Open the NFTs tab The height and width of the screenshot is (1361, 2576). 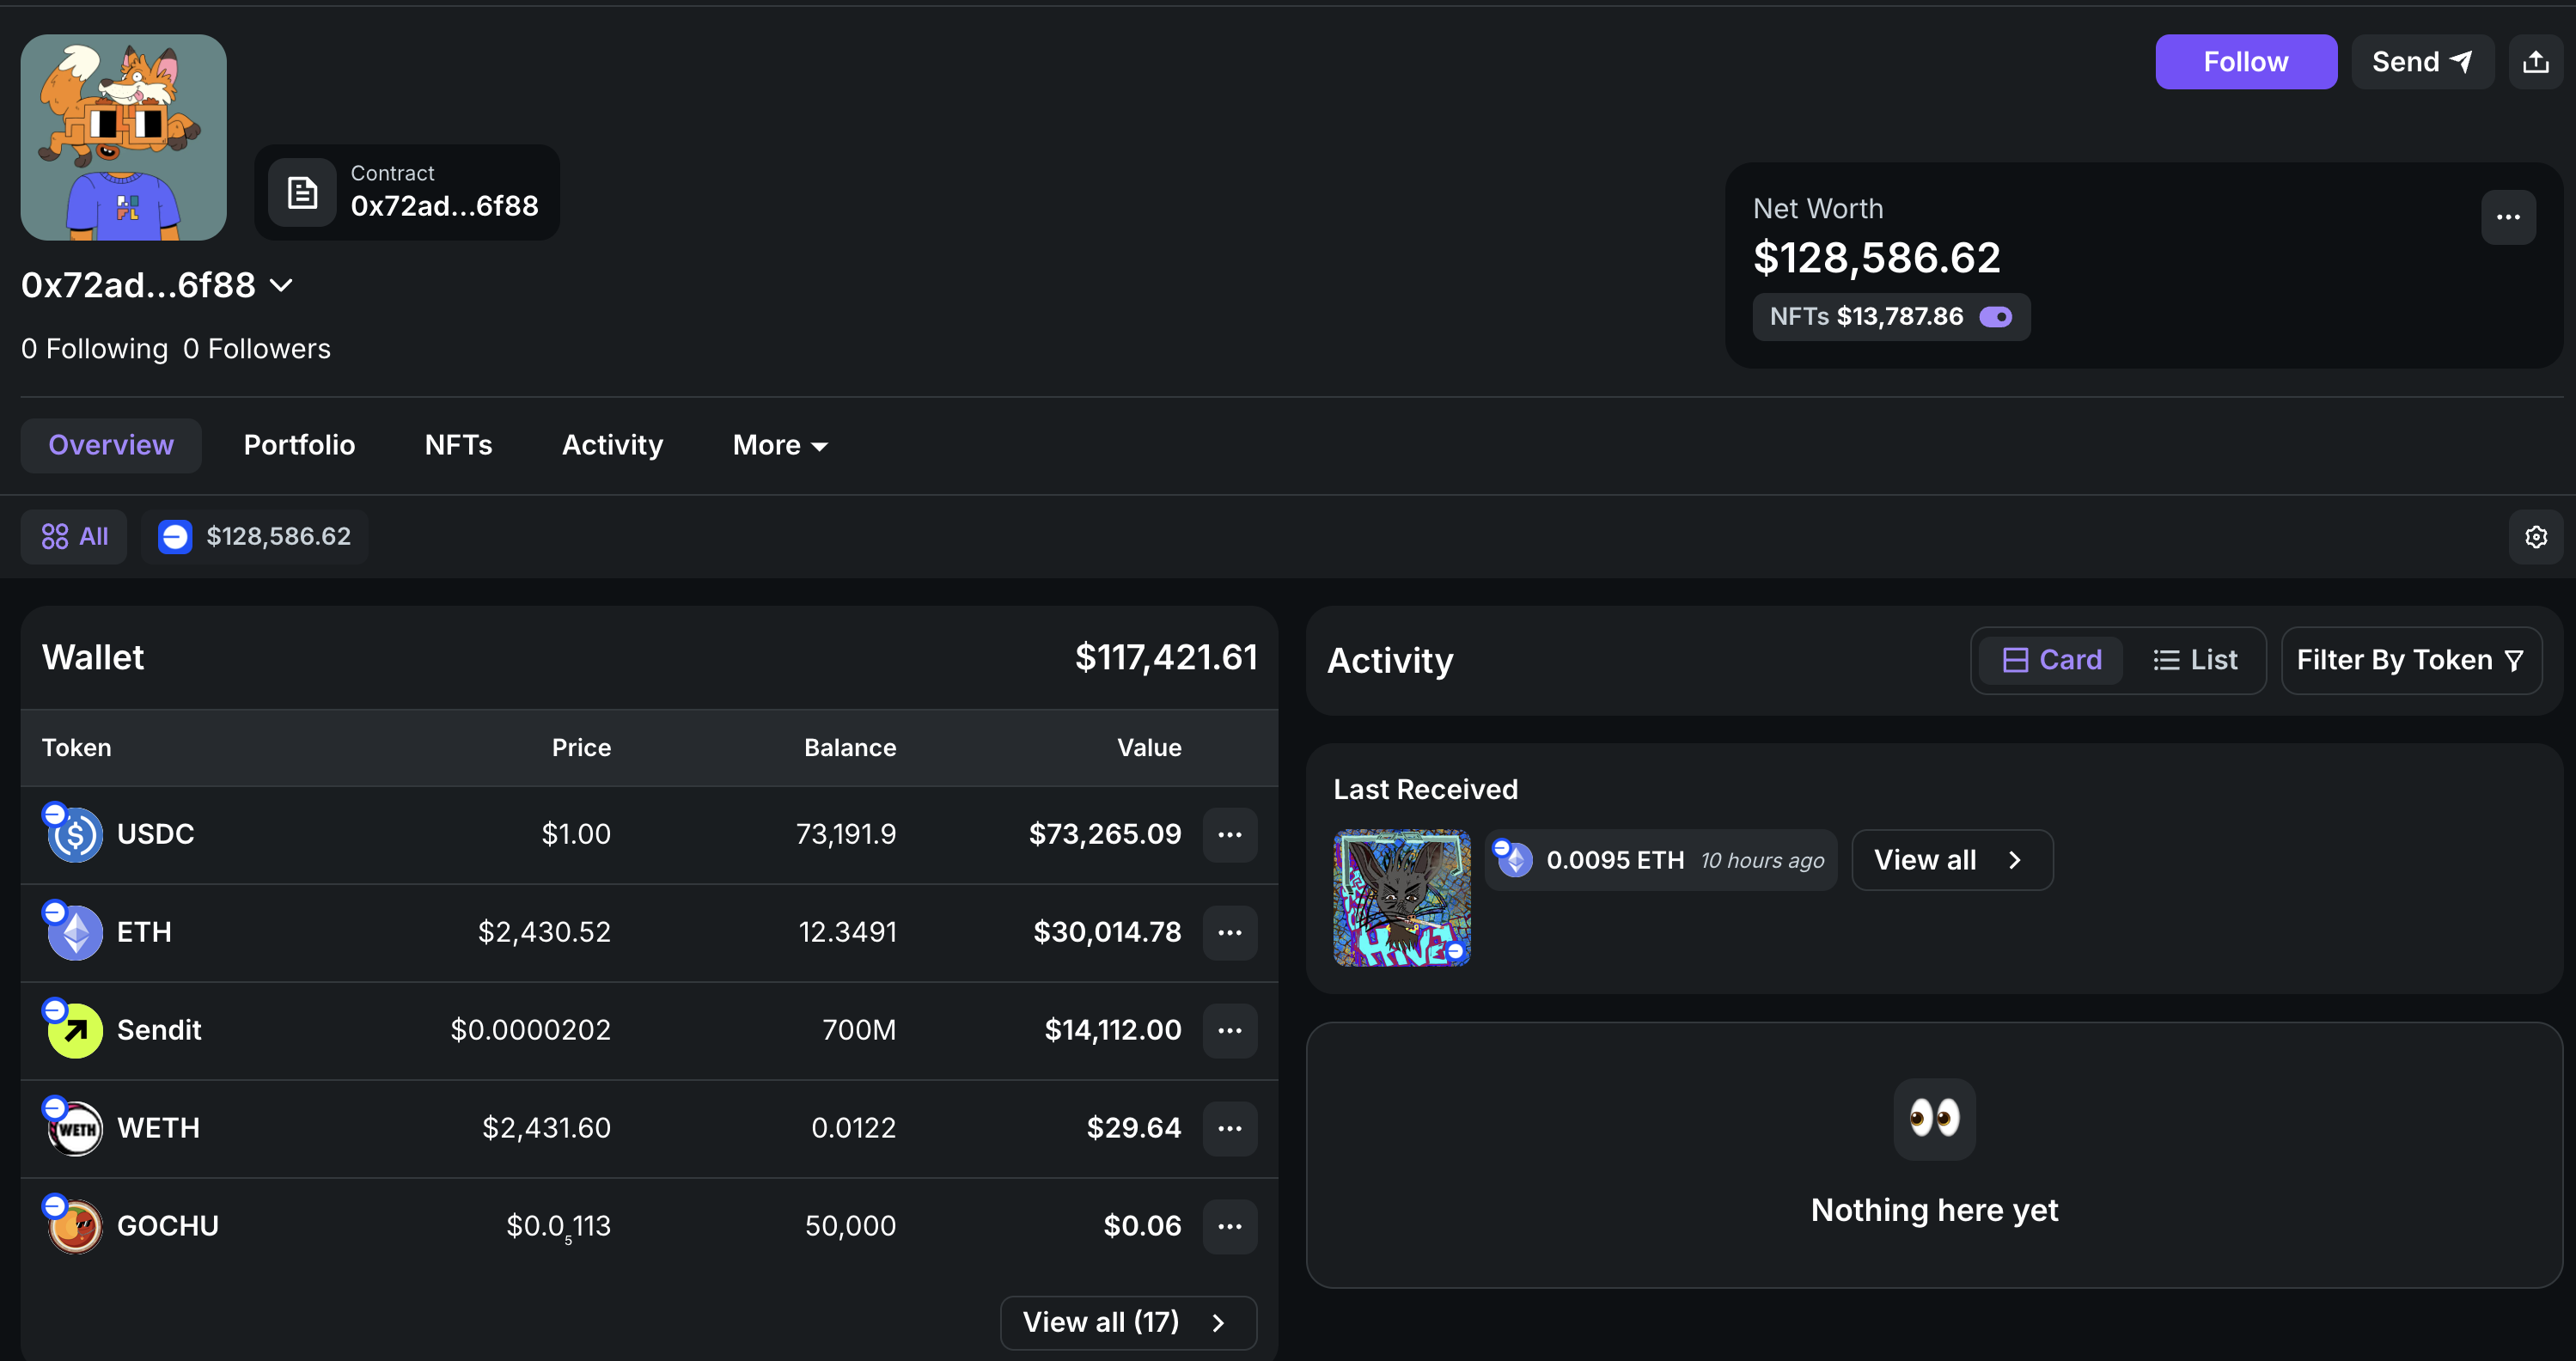click(x=458, y=445)
